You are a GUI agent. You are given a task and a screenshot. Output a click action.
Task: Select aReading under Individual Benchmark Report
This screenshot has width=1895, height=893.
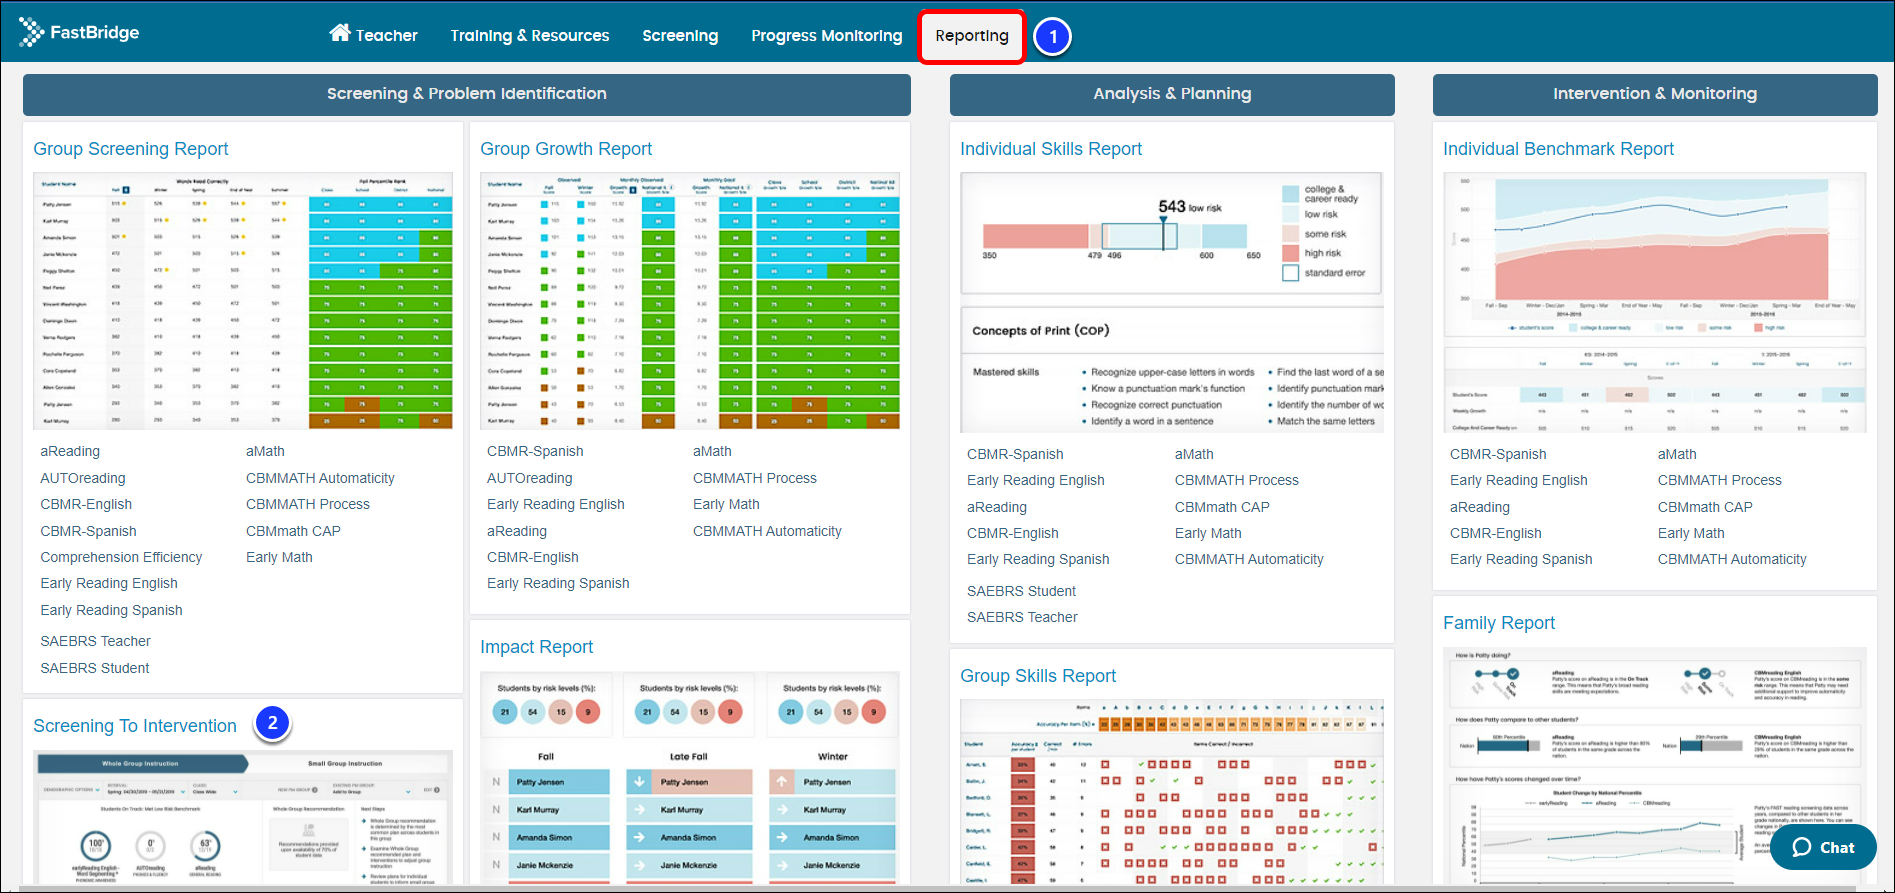click(1480, 507)
